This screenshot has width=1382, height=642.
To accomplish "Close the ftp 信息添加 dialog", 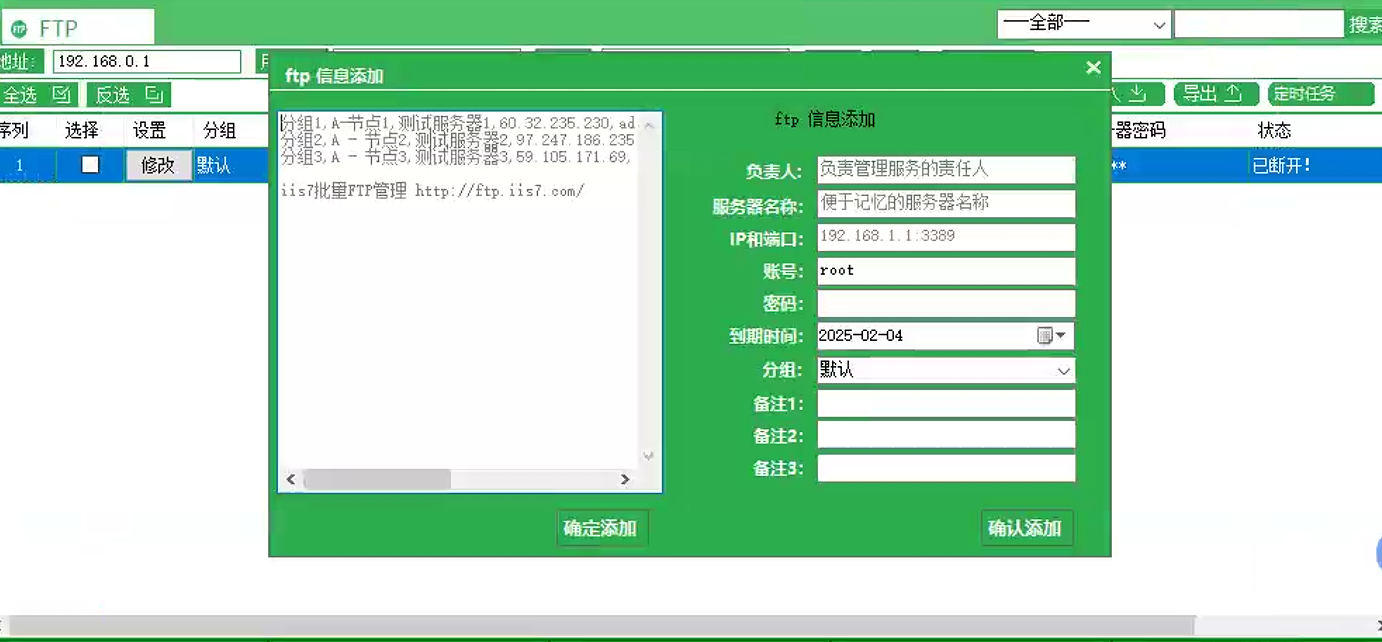I will click(x=1093, y=67).
